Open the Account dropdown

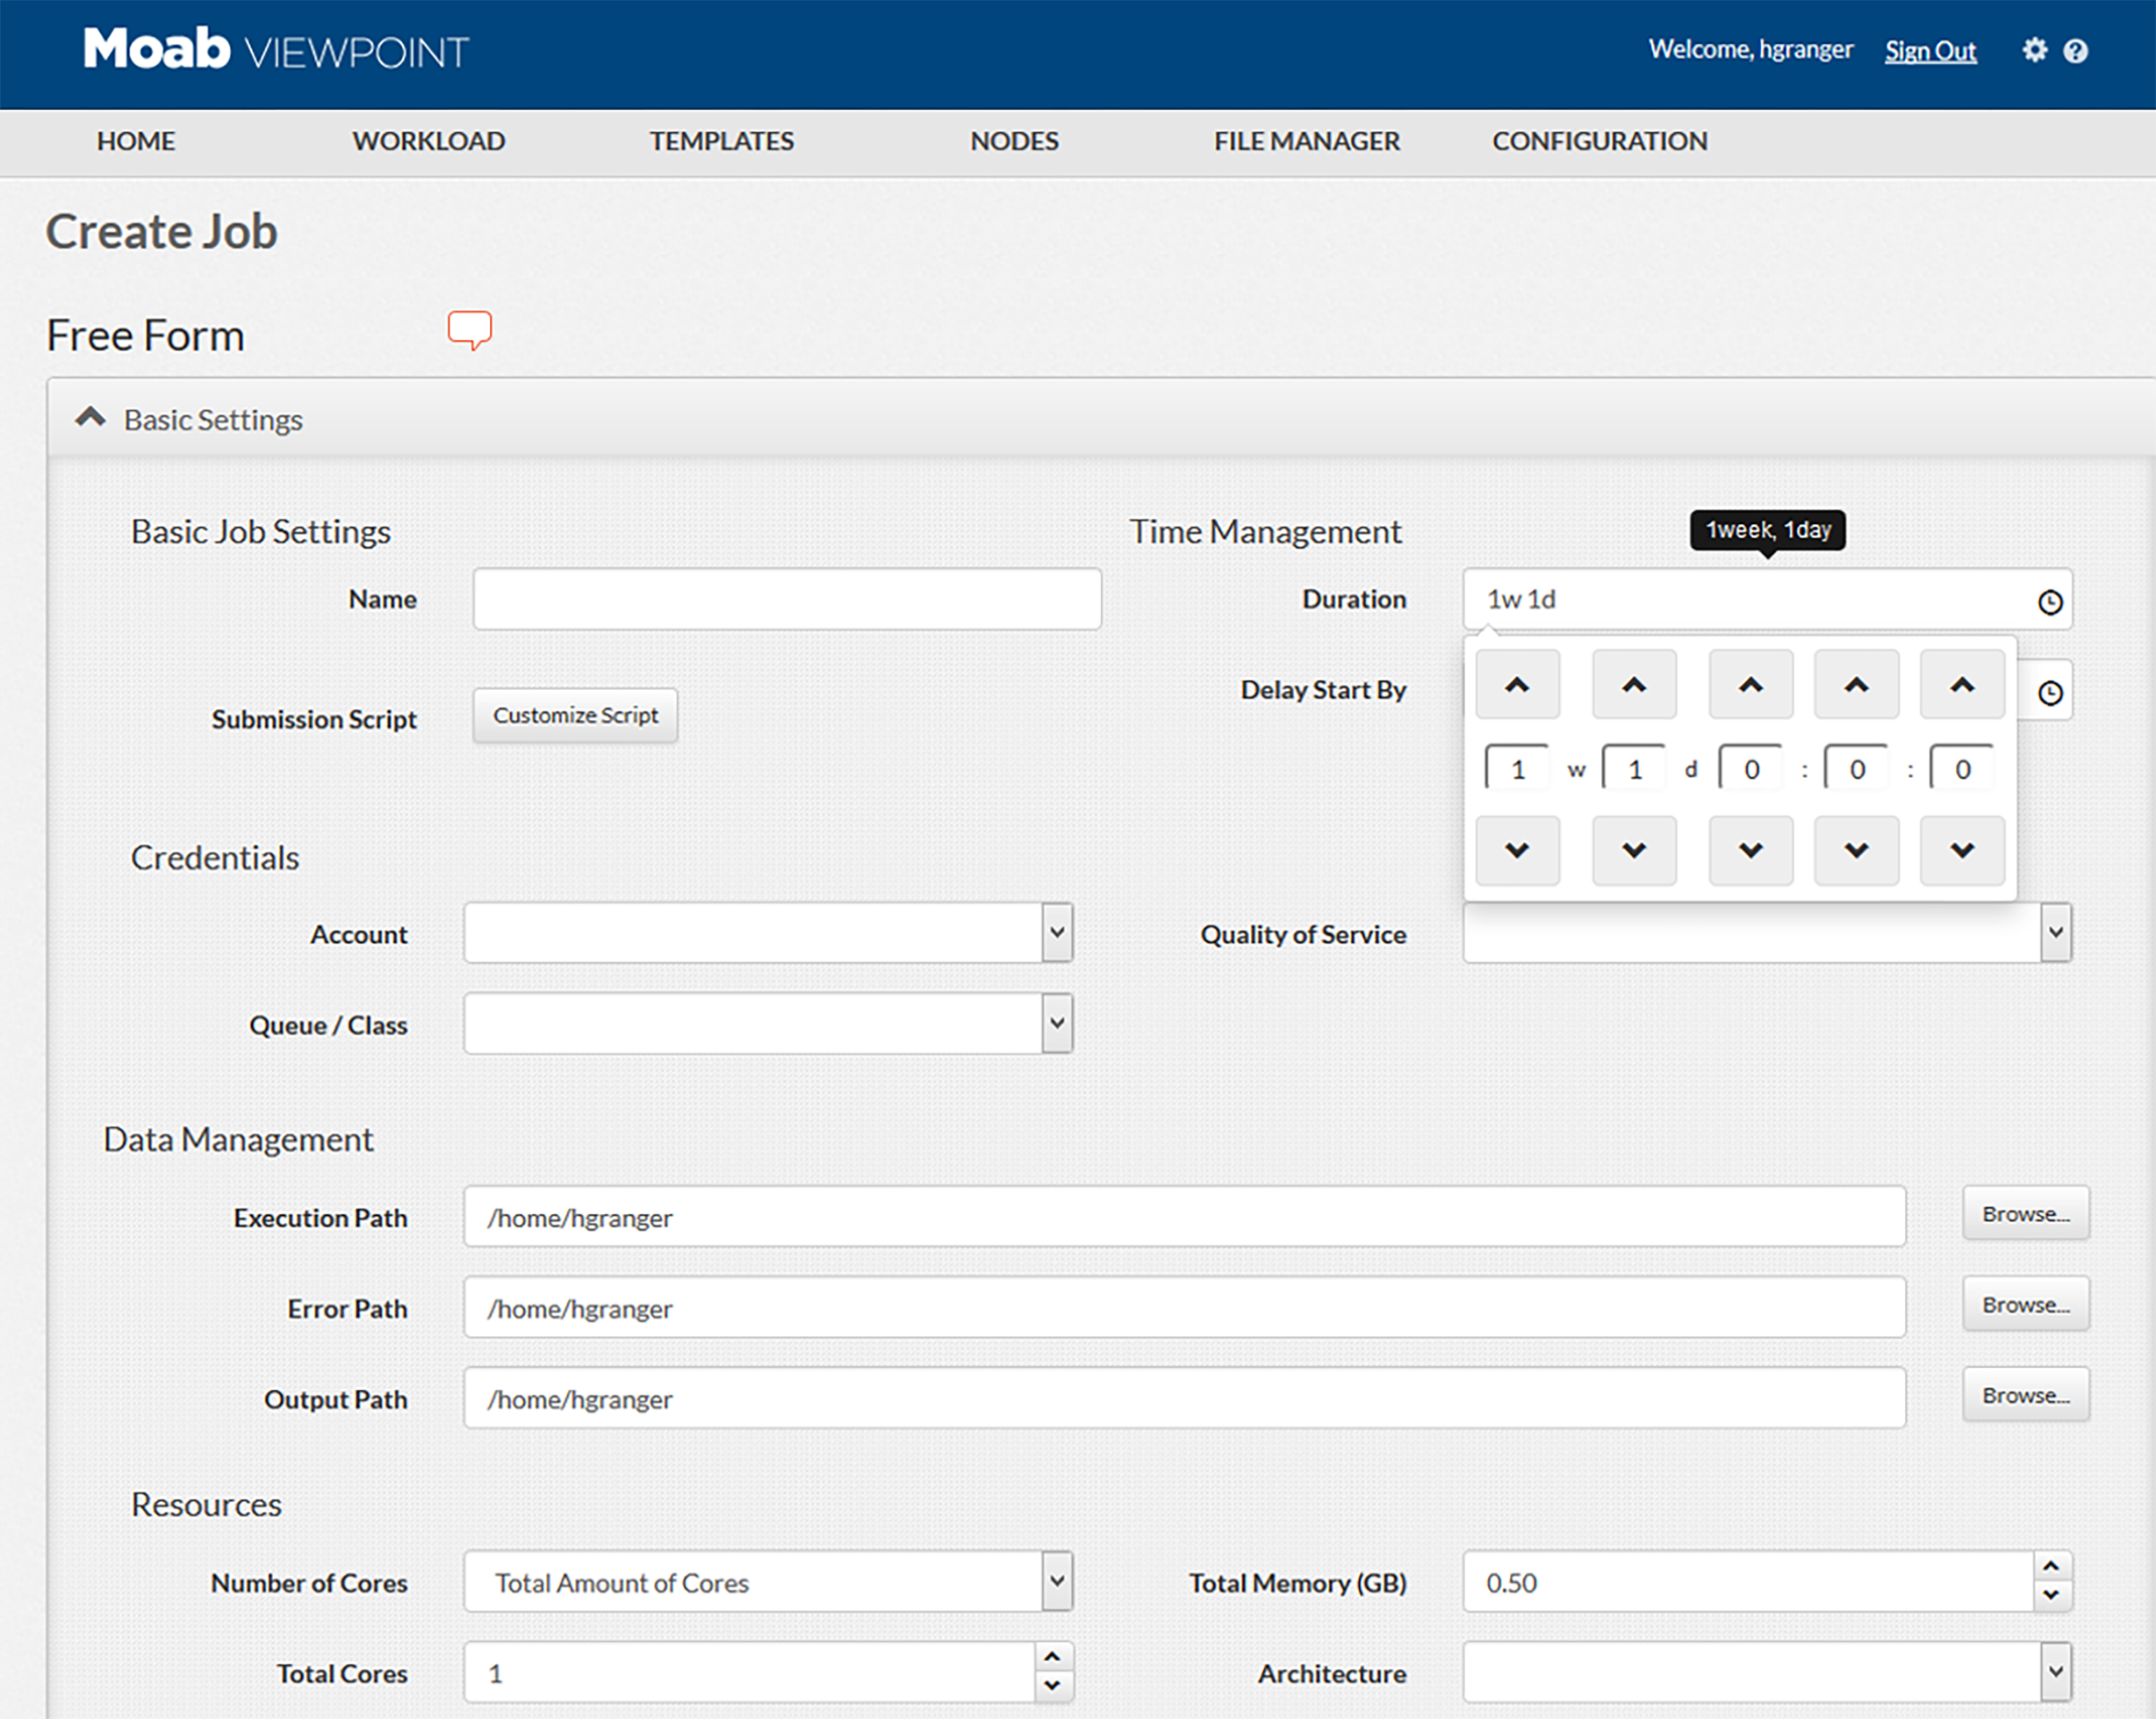point(1057,933)
